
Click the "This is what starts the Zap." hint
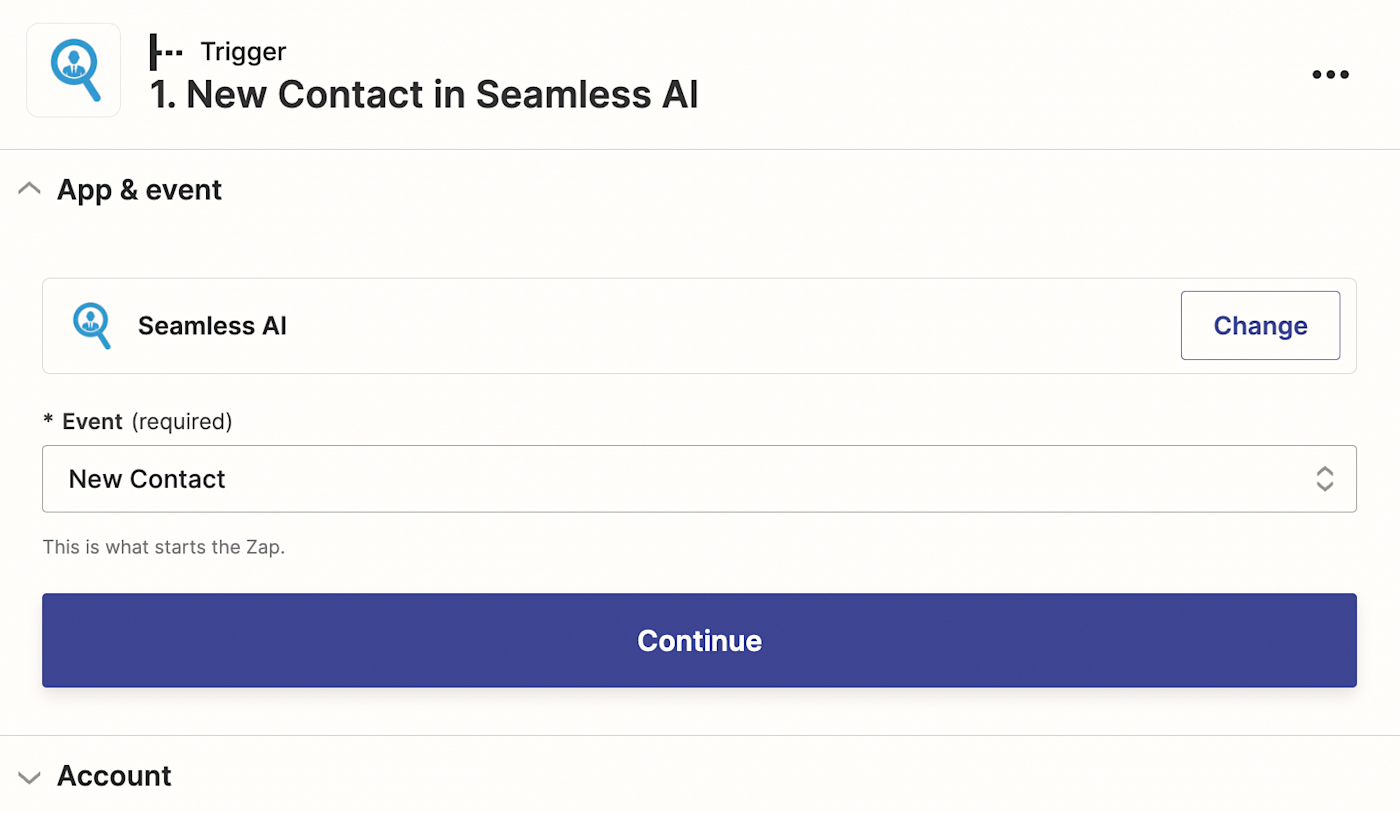[x=163, y=547]
